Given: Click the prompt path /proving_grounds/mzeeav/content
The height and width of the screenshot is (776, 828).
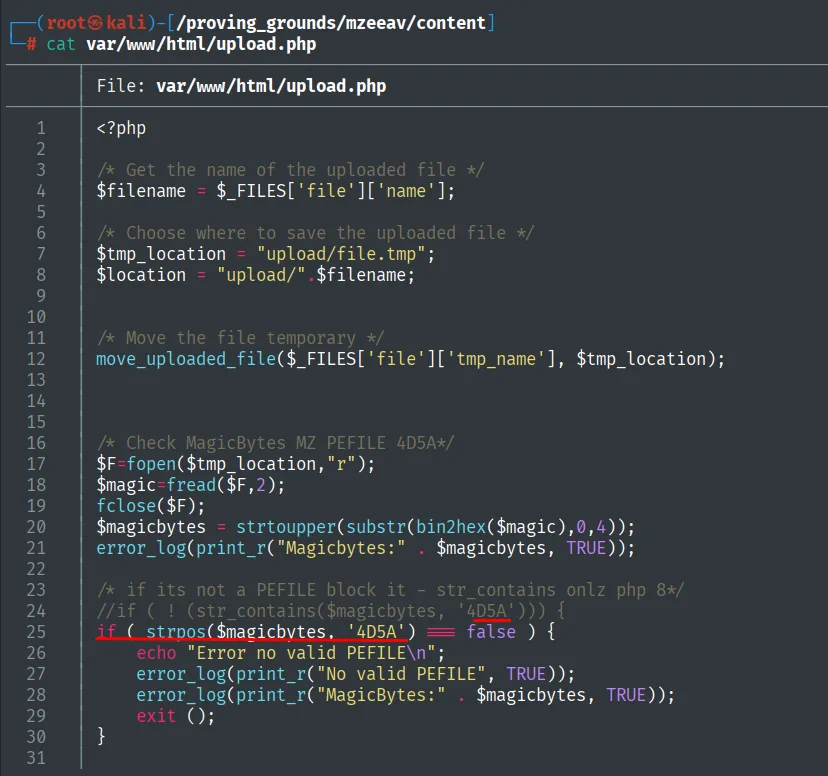Looking at the screenshot, I should coord(331,23).
